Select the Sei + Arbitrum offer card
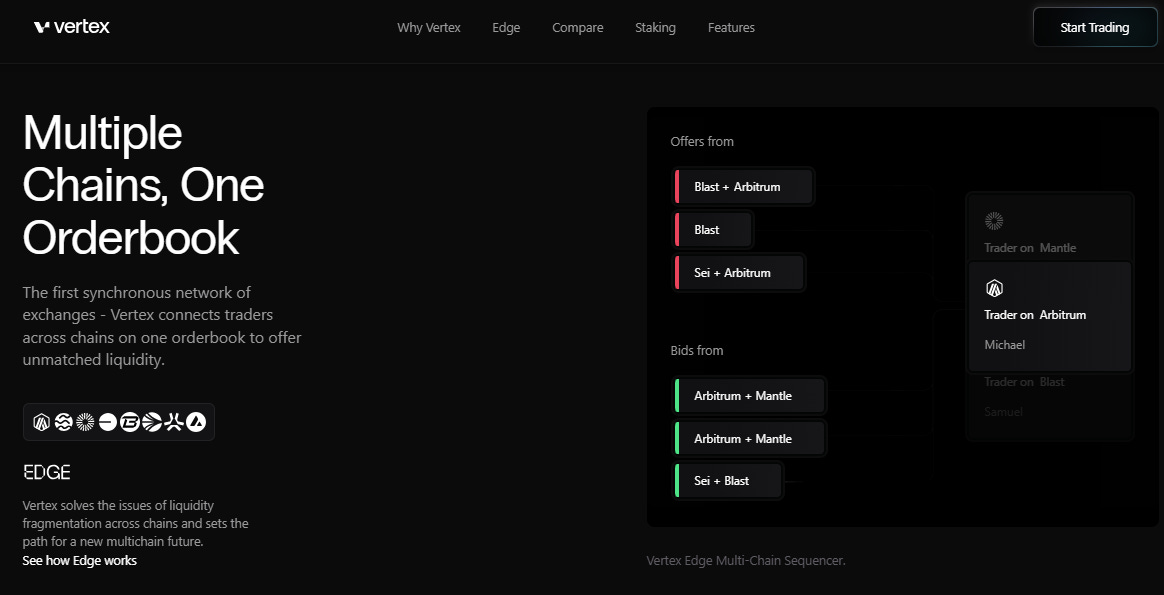1164x595 pixels. point(739,273)
